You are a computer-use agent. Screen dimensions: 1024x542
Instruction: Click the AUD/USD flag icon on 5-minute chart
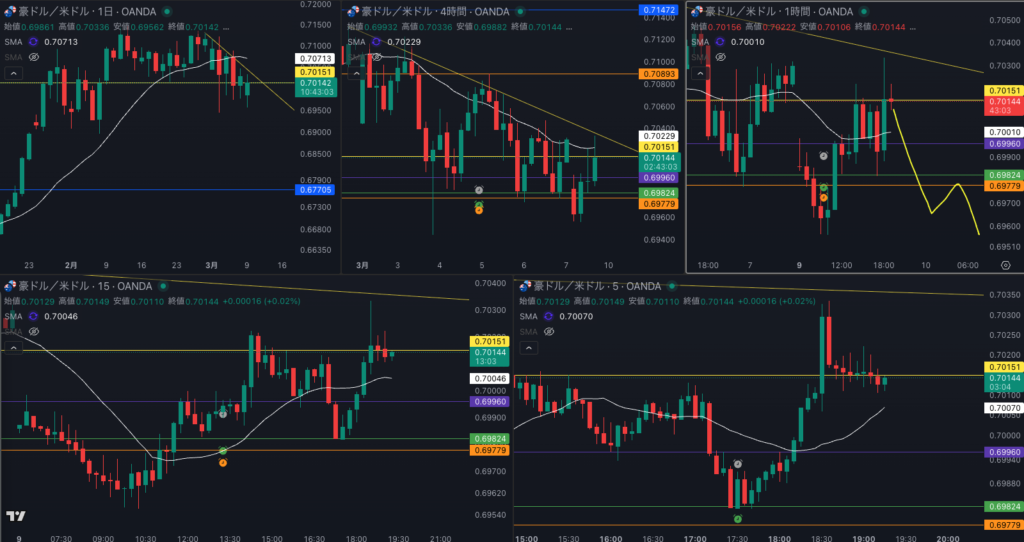[524, 286]
